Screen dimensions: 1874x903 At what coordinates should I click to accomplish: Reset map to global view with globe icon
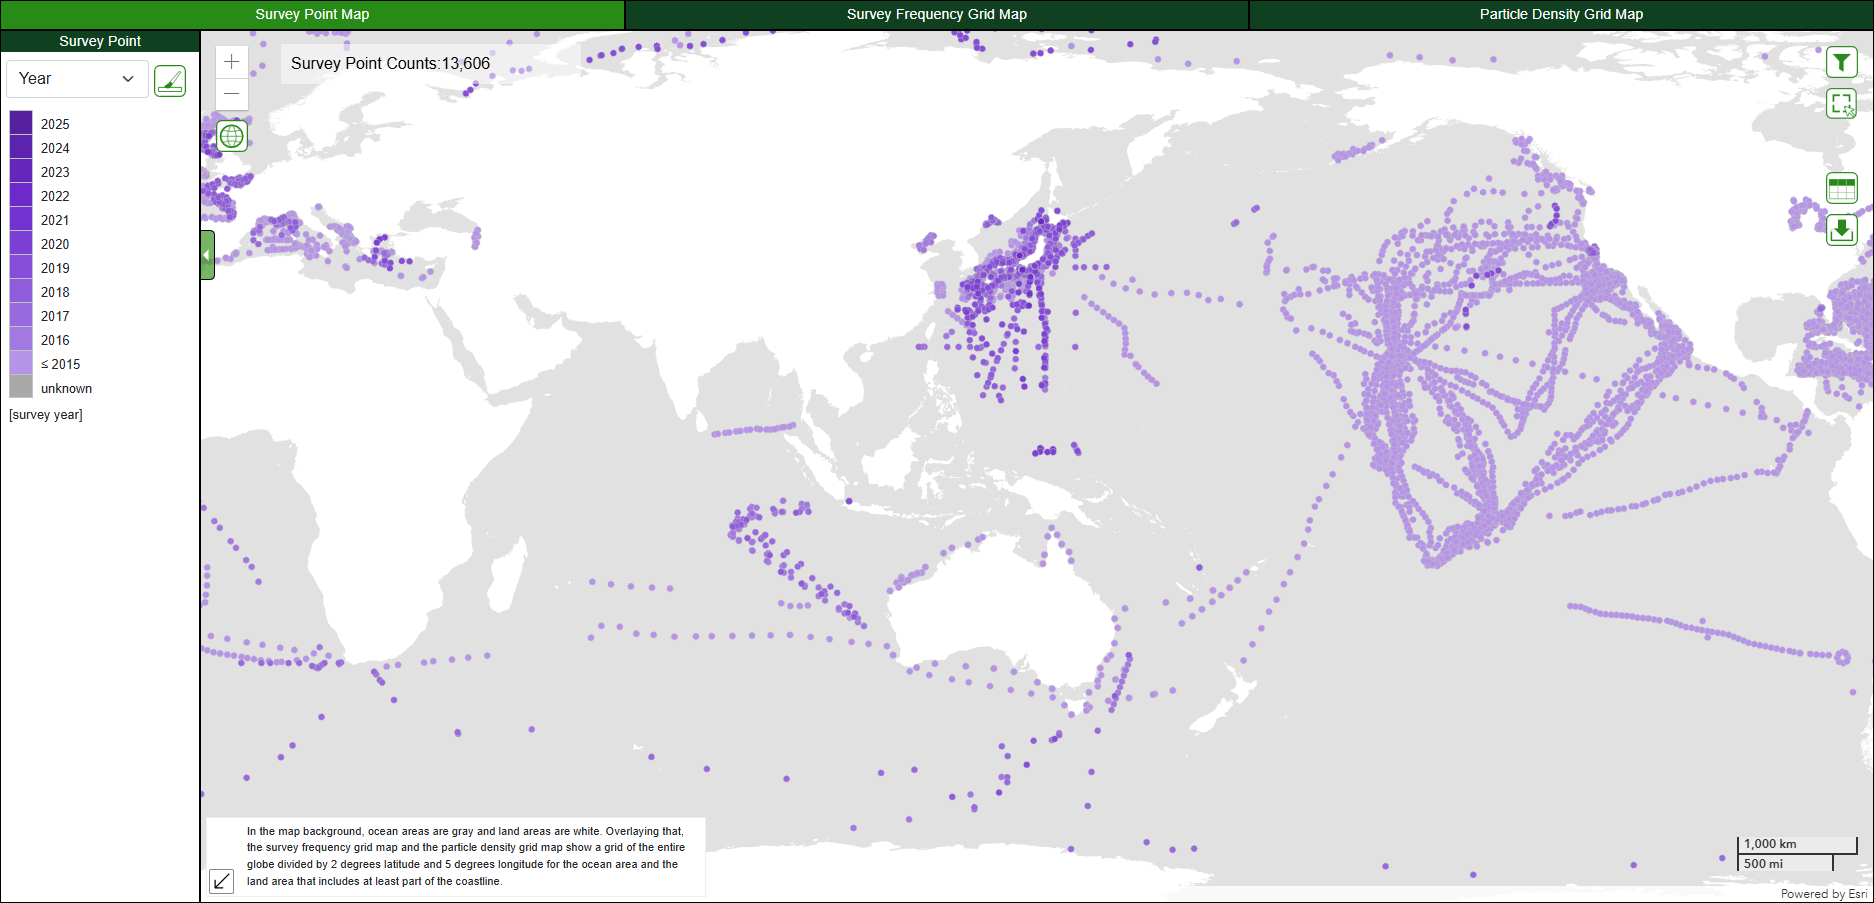[232, 136]
